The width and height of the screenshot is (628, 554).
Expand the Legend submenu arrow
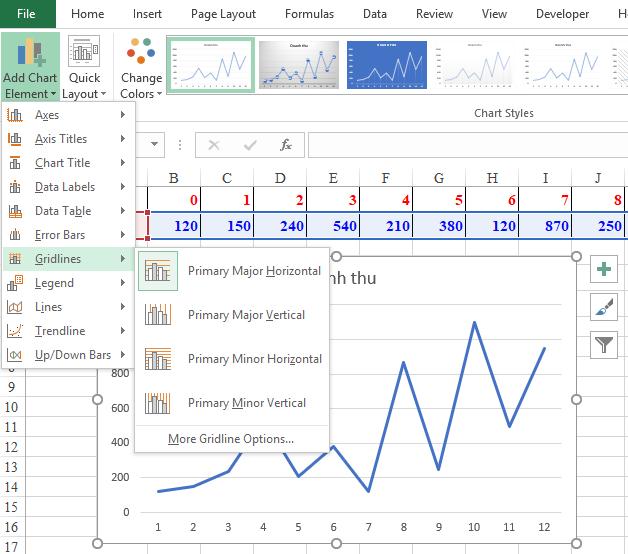[123, 283]
